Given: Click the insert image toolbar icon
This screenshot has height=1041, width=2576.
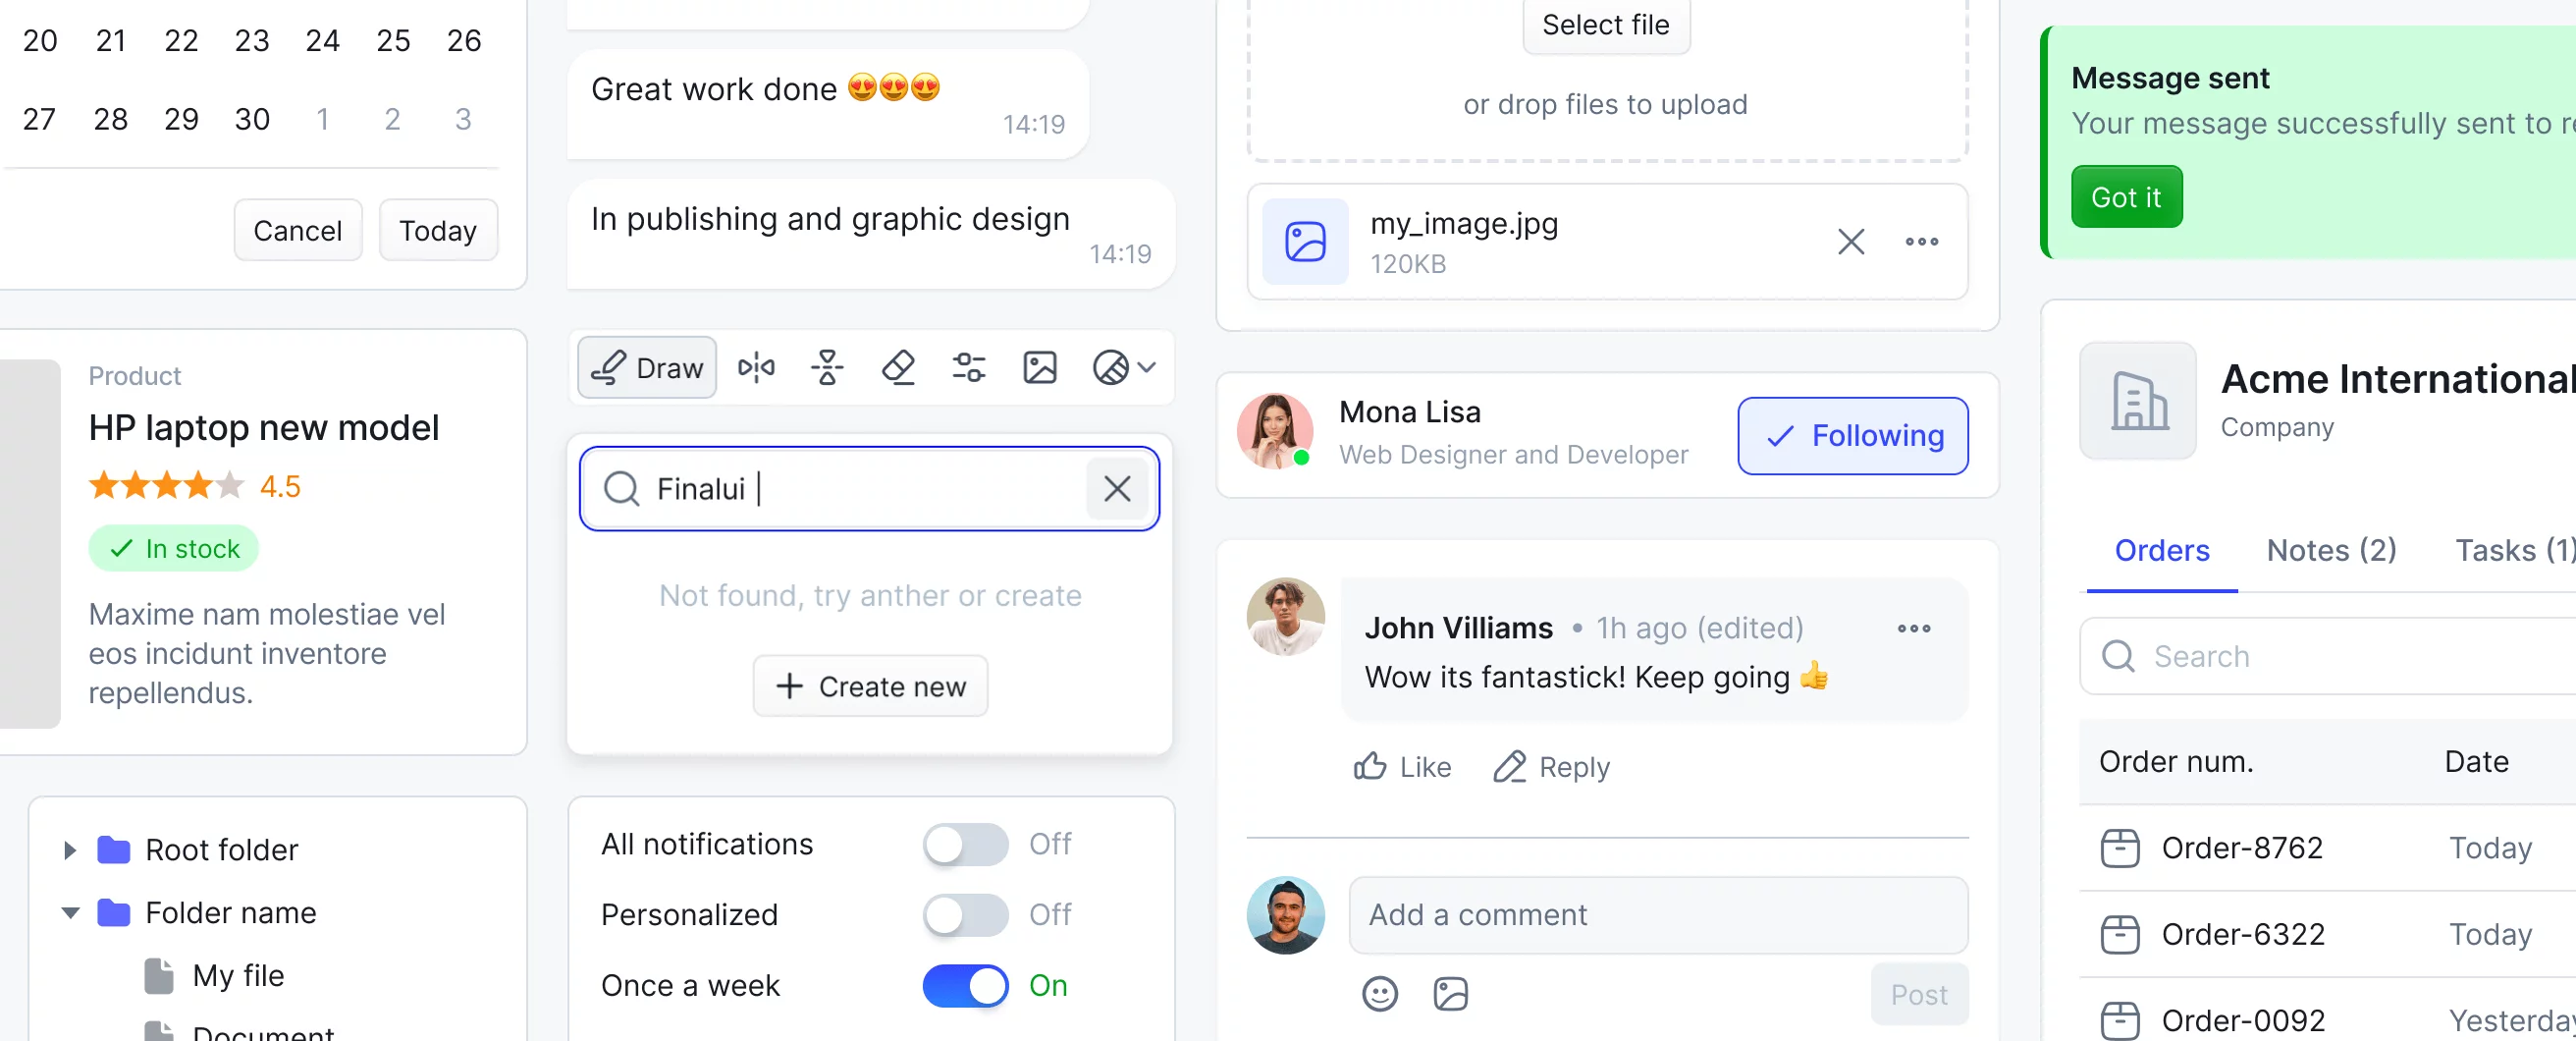Looking at the screenshot, I should [x=1039, y=368].
